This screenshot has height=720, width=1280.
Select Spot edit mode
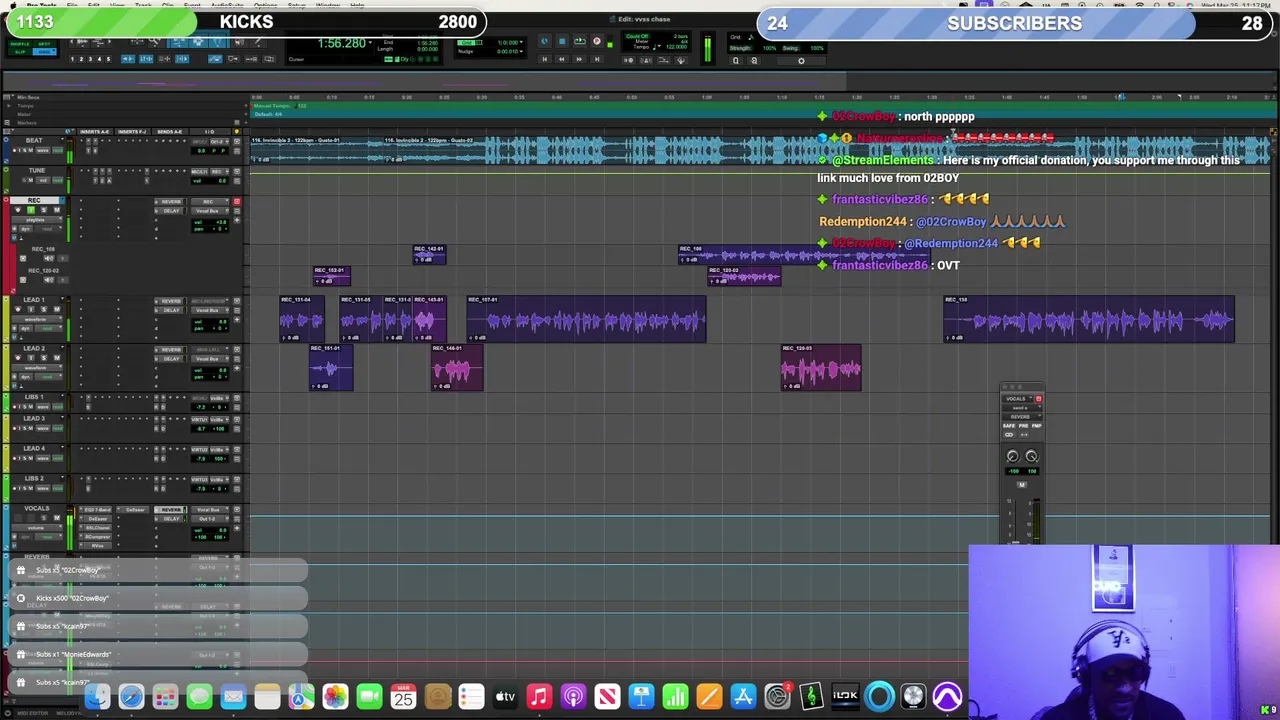pyautogui.click(x=44, y=44)
